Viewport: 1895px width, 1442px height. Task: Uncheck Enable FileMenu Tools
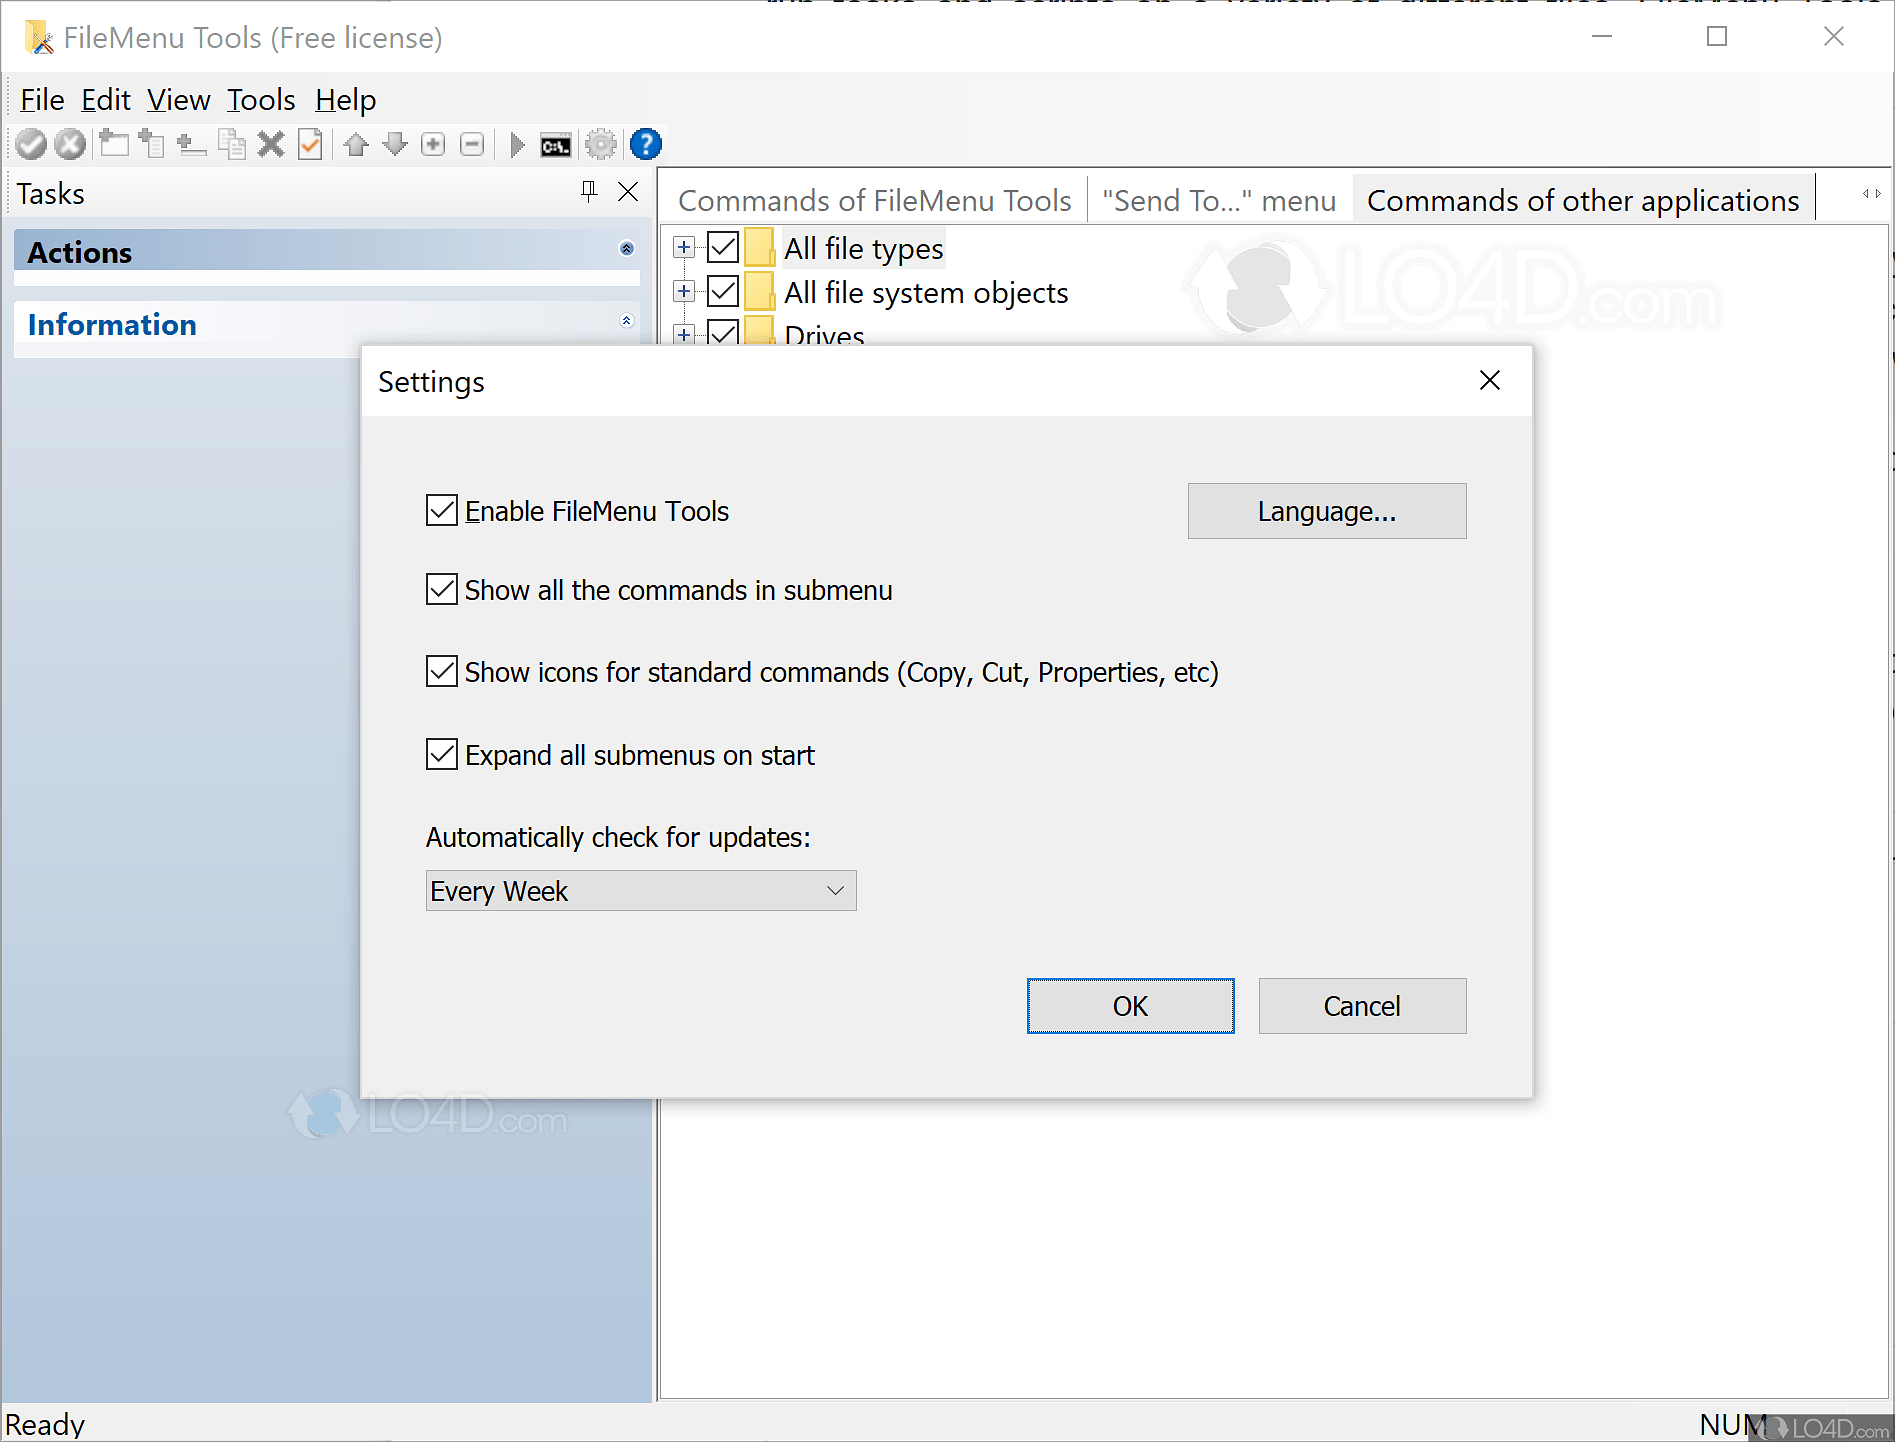click(x=441, y=511)
